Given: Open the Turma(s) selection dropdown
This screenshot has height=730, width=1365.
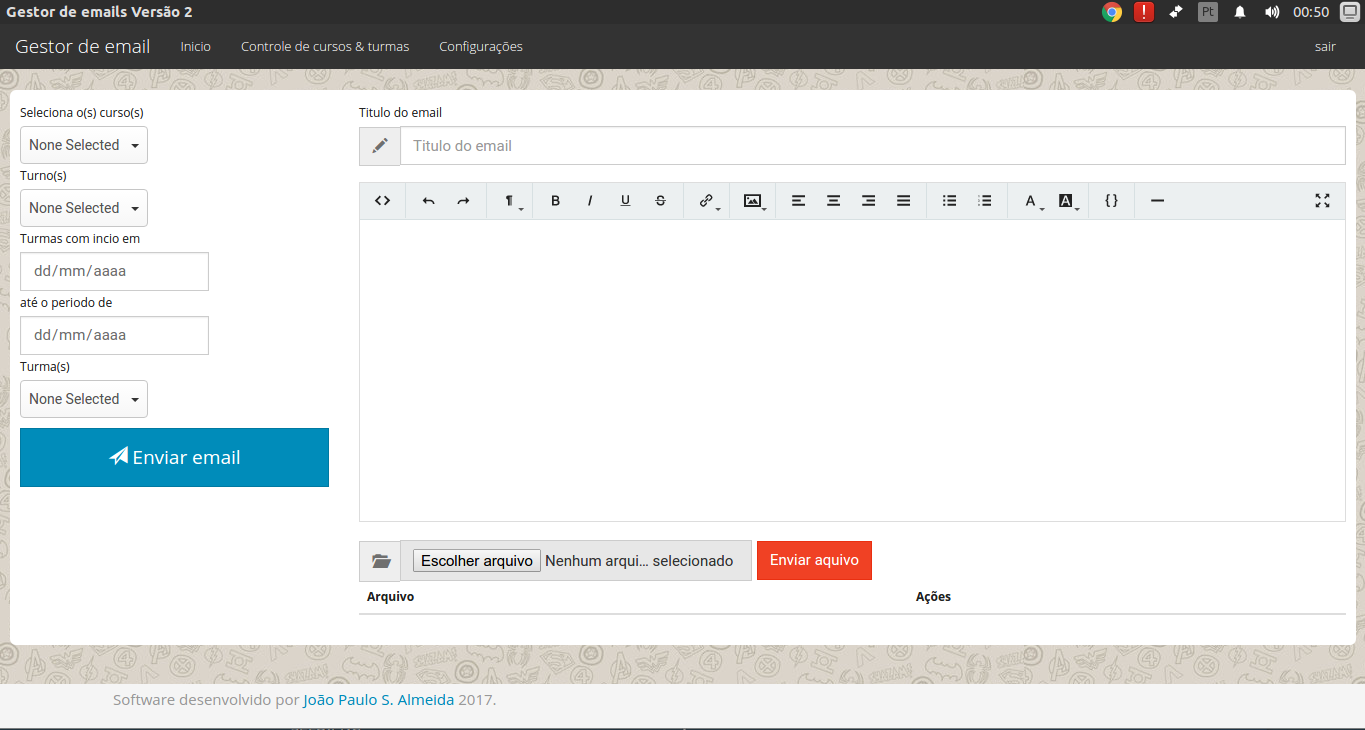Looking at the screenshot, I should click(83, 399).
